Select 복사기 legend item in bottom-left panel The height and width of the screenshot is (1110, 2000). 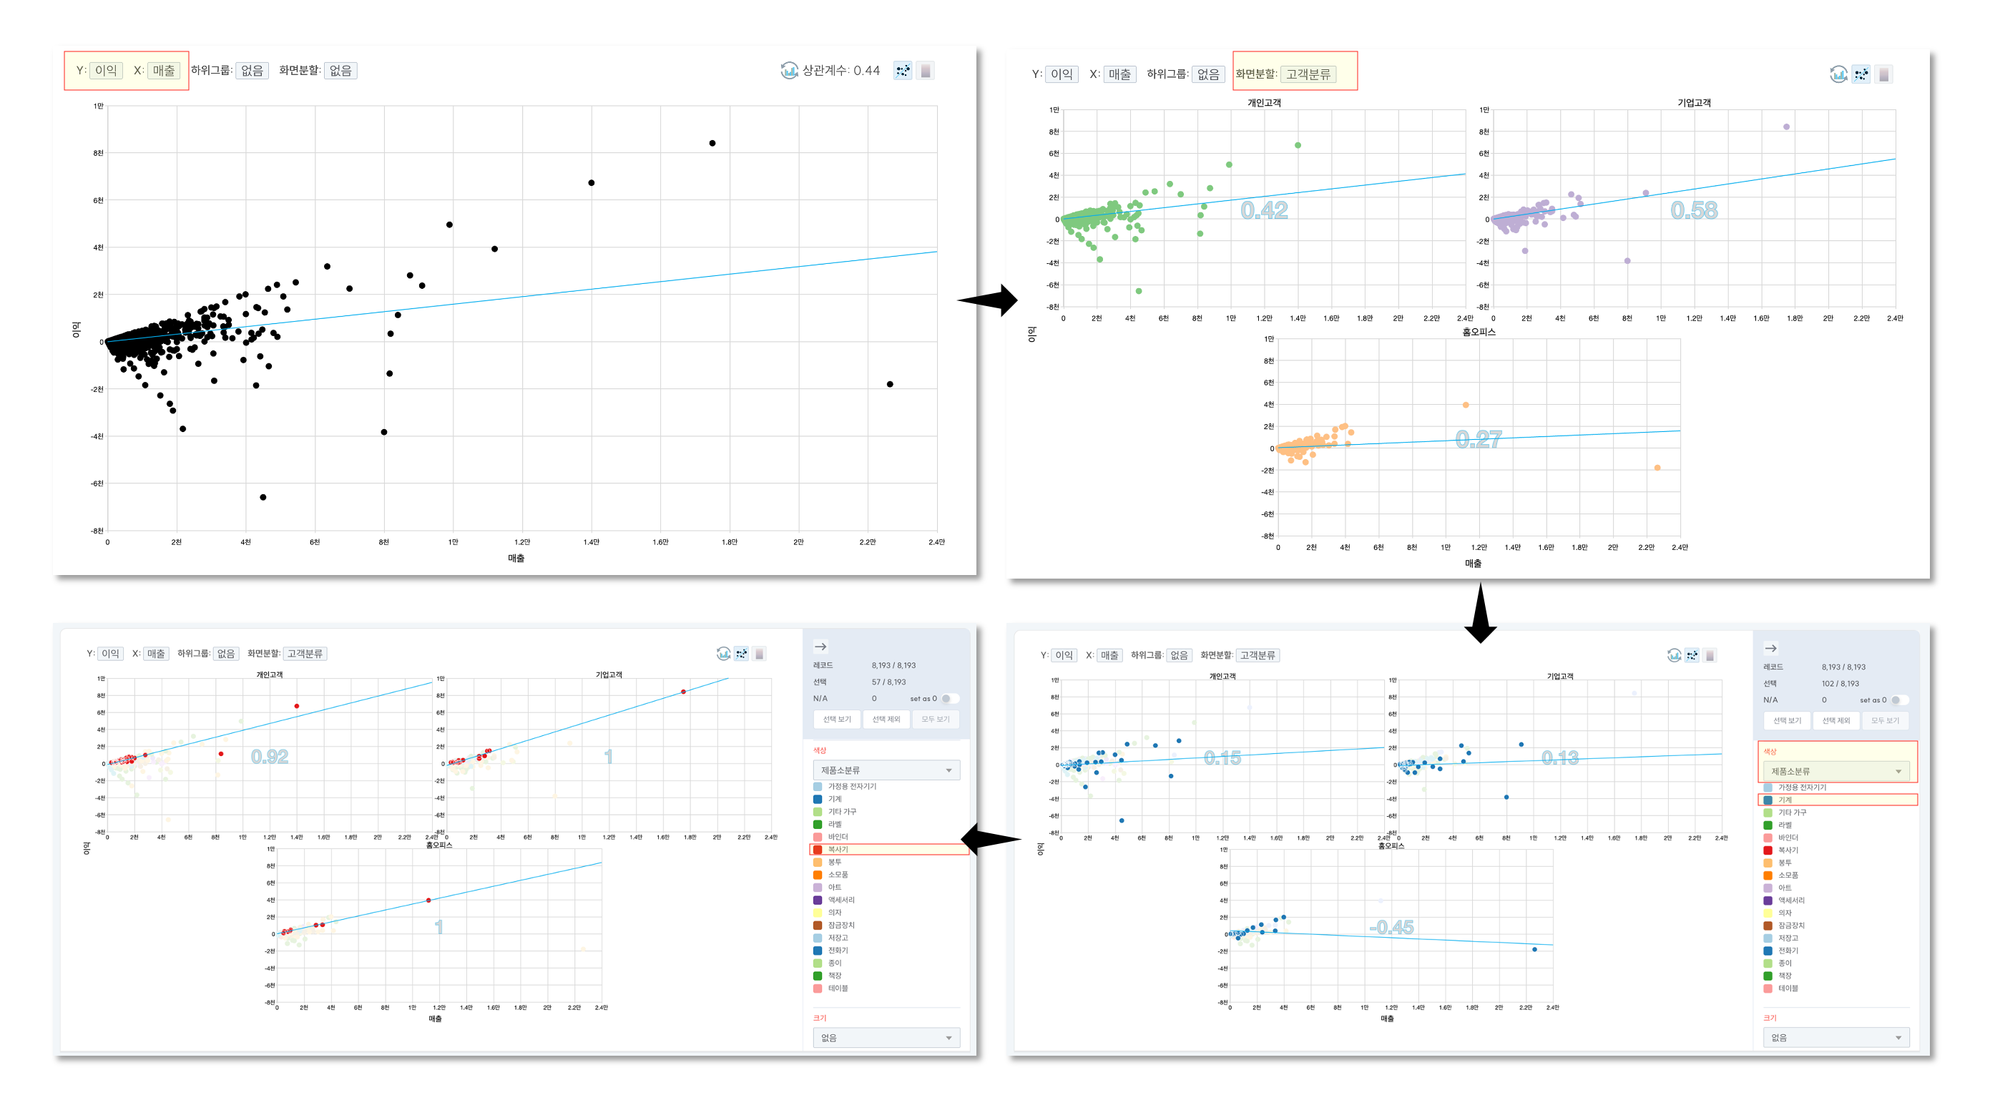(x=838, y=849)
